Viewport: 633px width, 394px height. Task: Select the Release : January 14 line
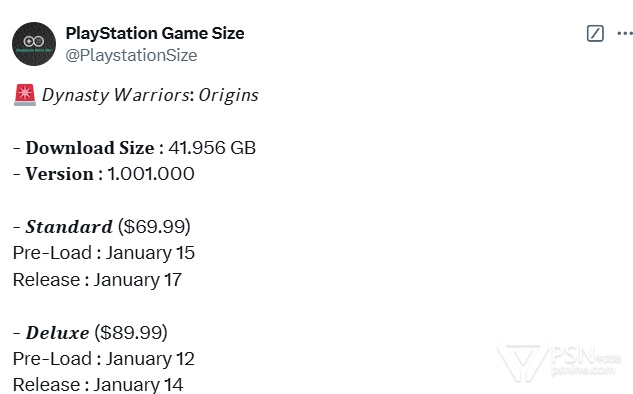click(x=98, y=385)
